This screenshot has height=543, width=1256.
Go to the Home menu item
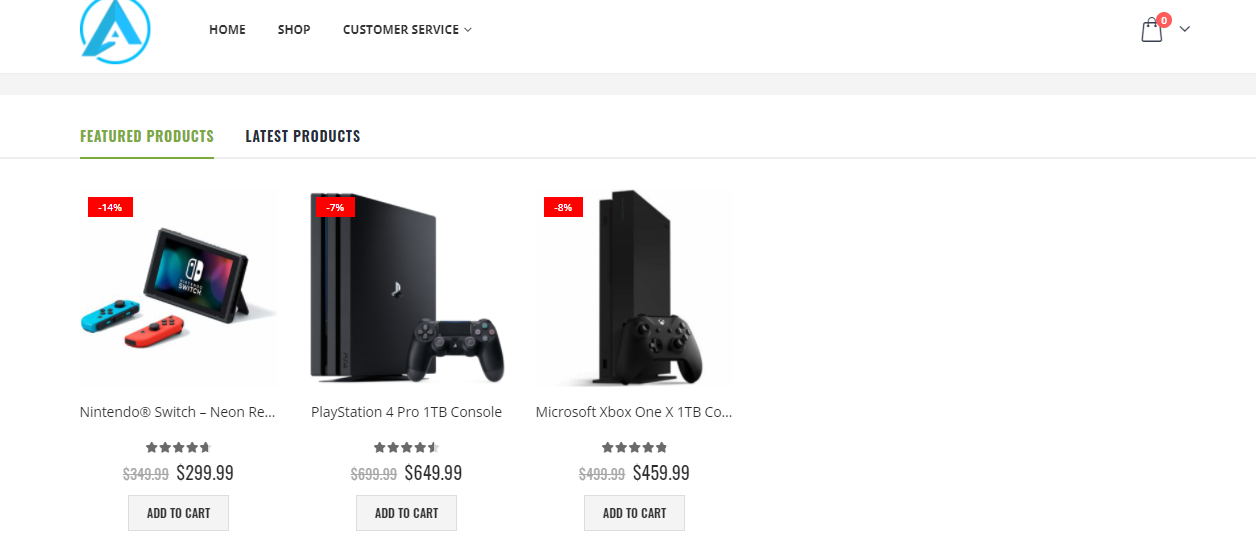click(227, 30)
